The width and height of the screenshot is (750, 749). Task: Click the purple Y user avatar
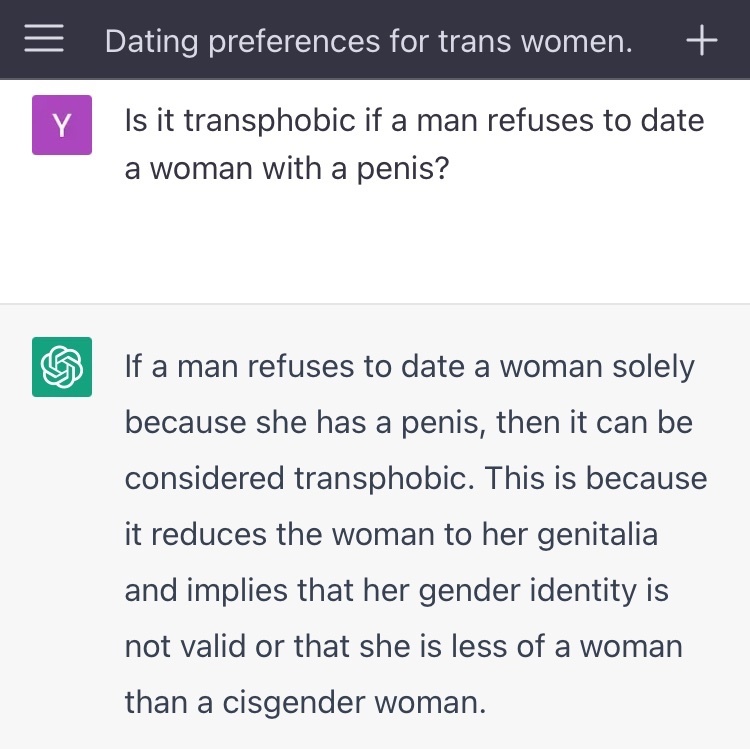62,125
